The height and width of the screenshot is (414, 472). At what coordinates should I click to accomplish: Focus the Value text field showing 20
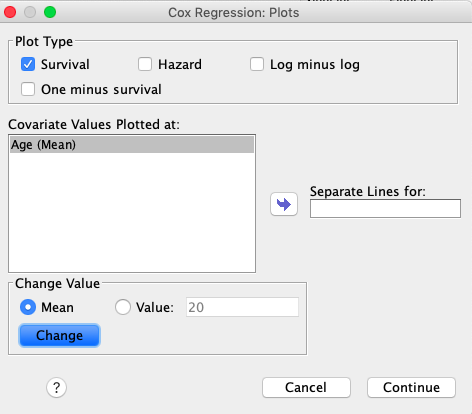click(242, 307)
